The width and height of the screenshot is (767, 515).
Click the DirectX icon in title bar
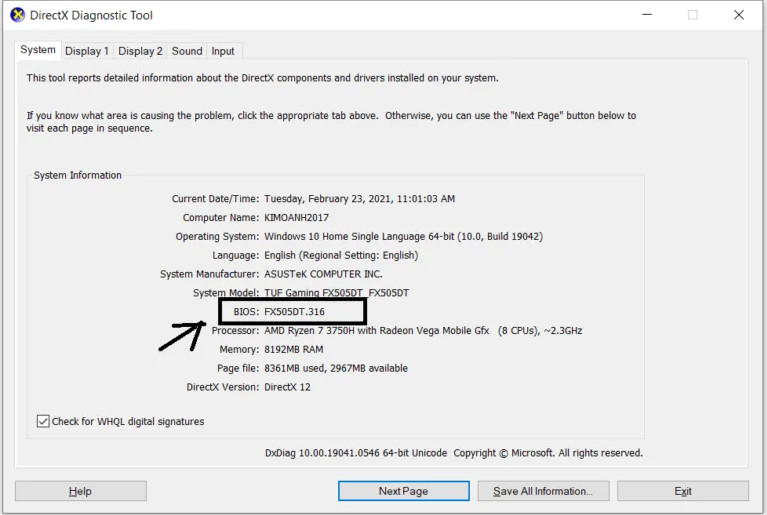click(x=17, y=15)
